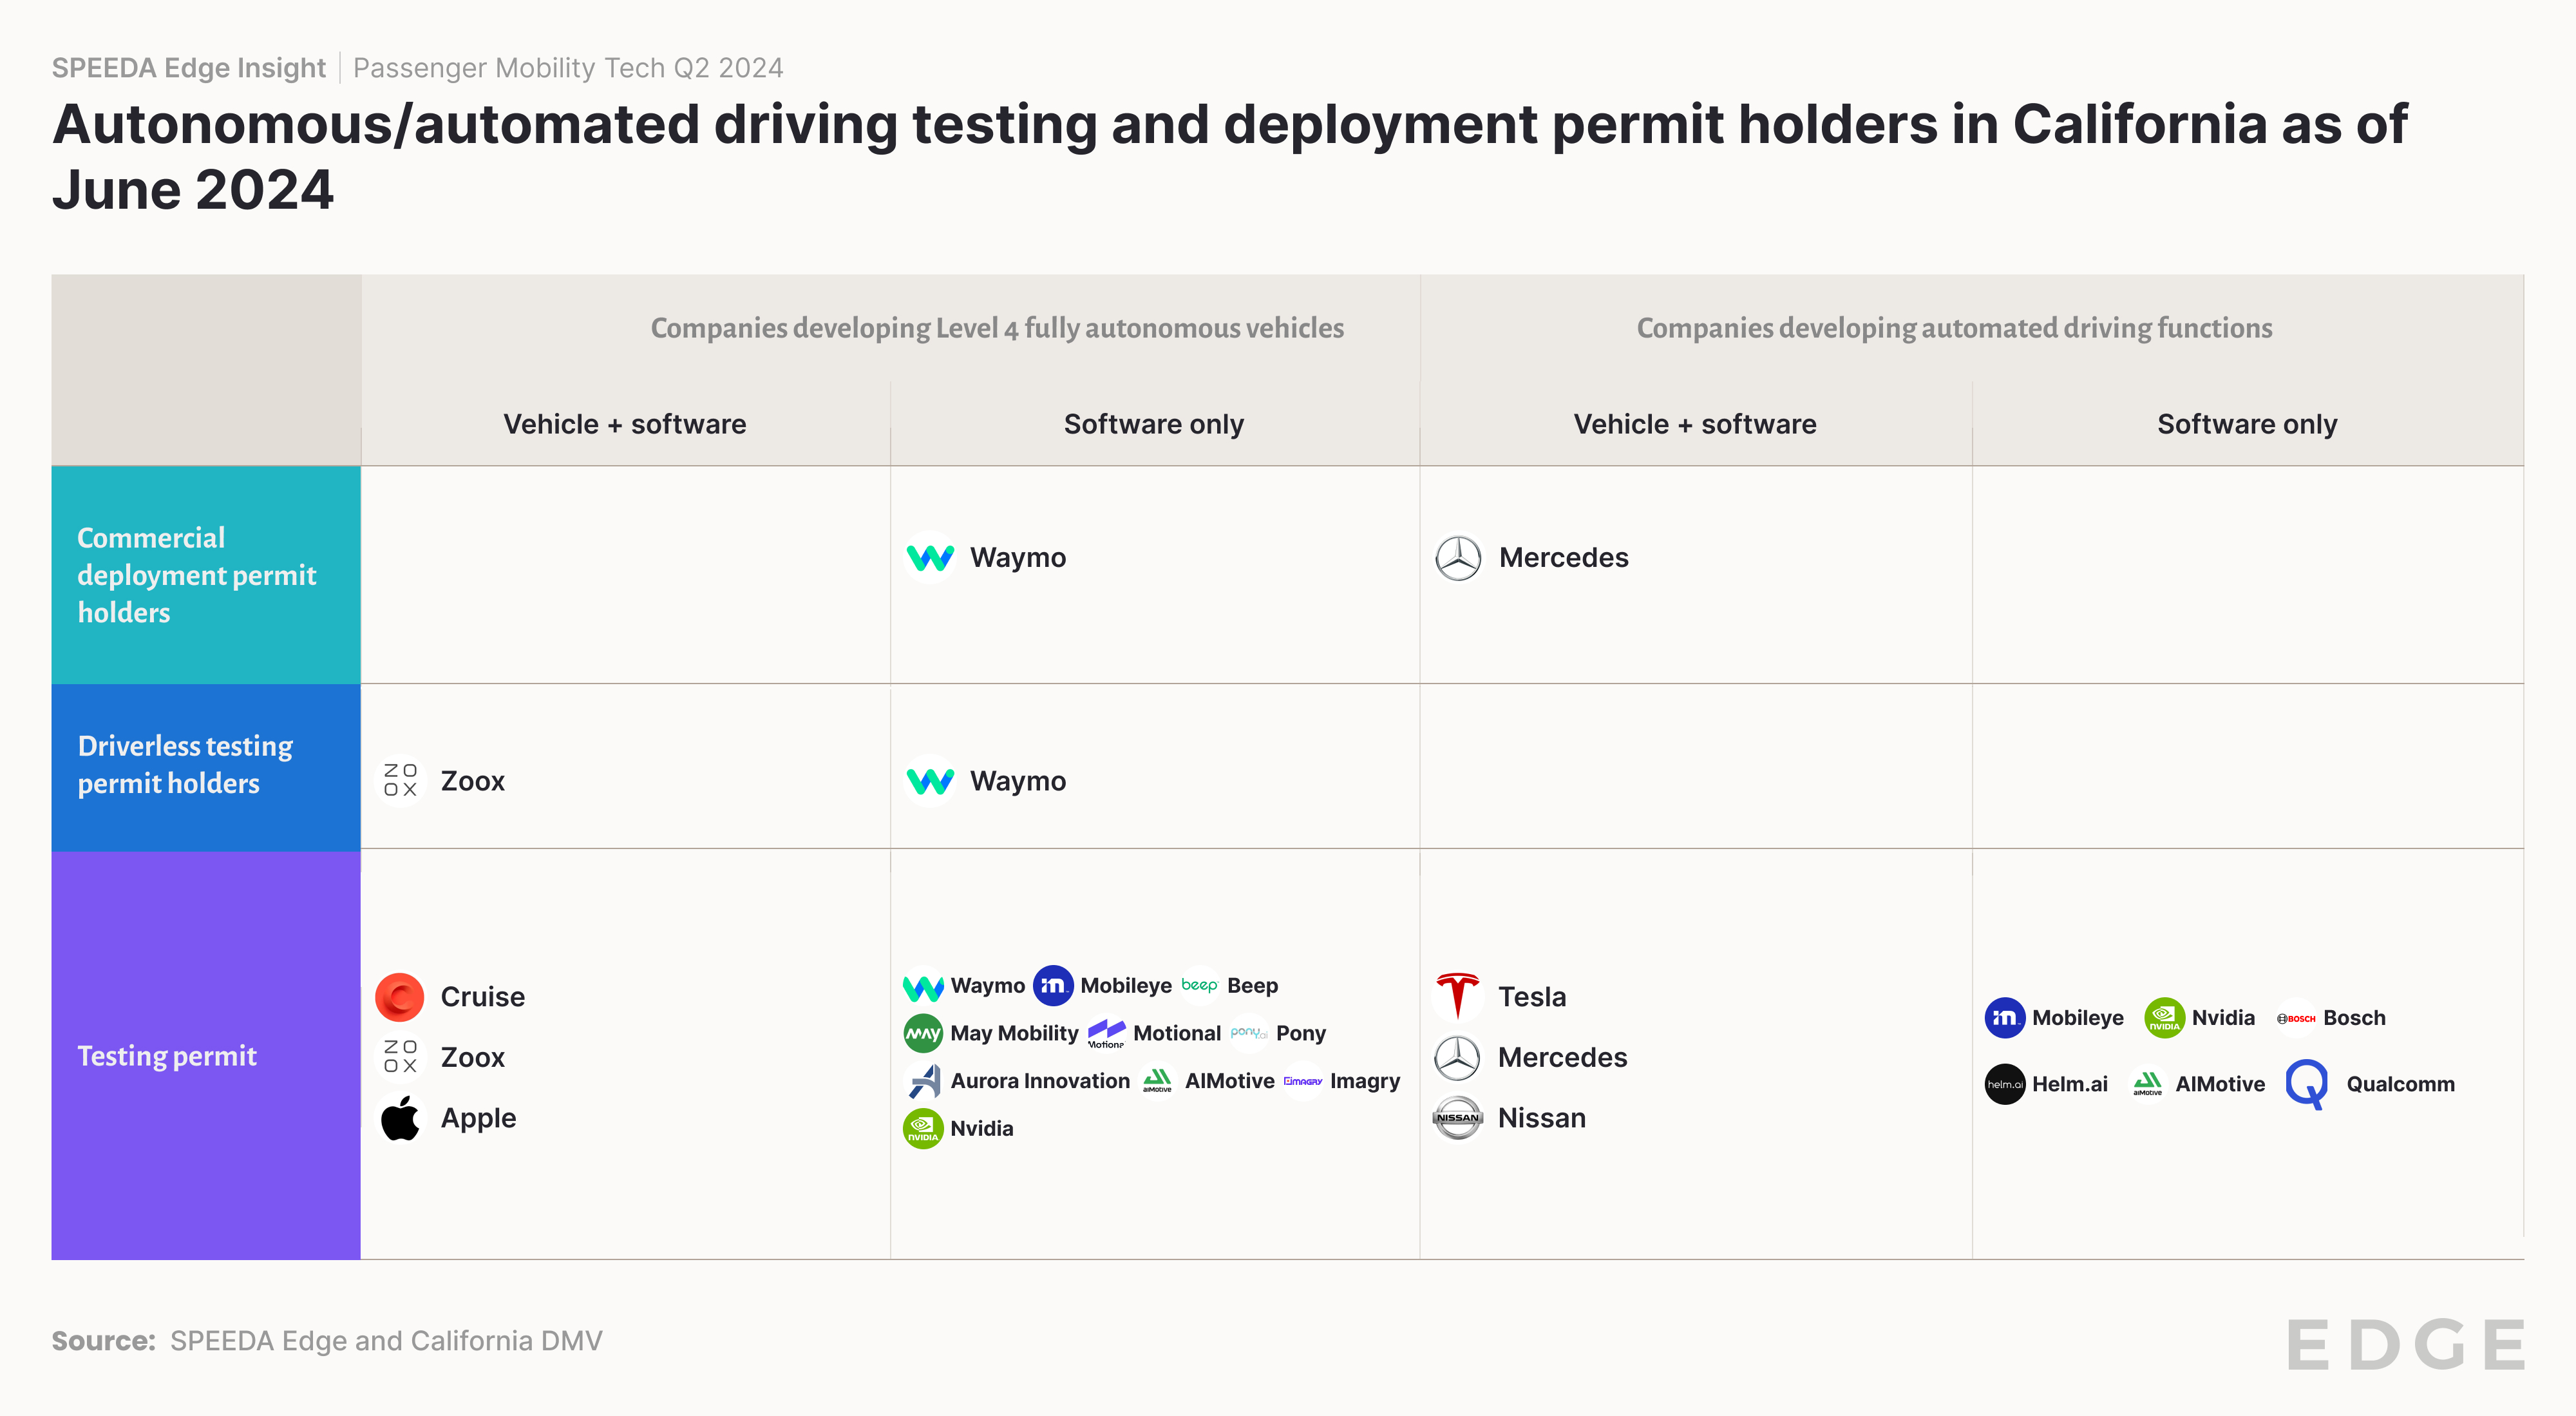Click the 'Nissan' company name
2576x1416 pixels.
(x=1542, y=1118)
